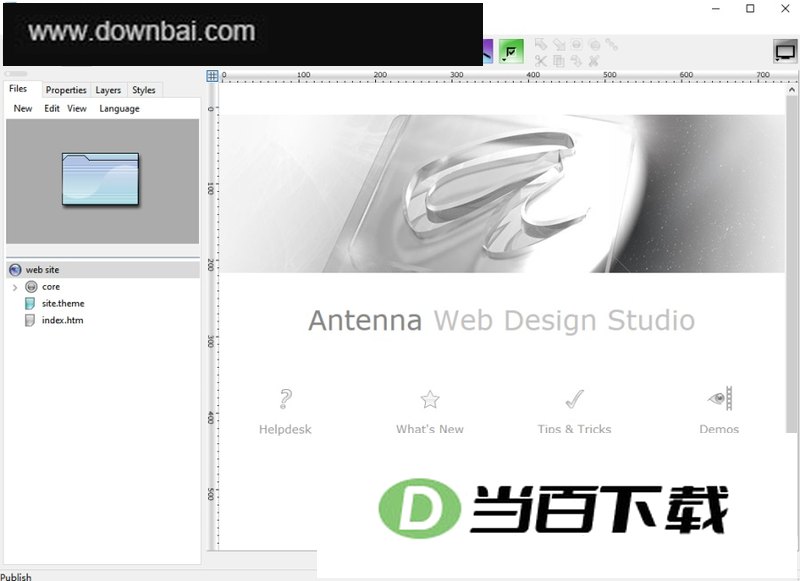Select the site.theme entry
The image size is (800, 581).
click(63, 304)
